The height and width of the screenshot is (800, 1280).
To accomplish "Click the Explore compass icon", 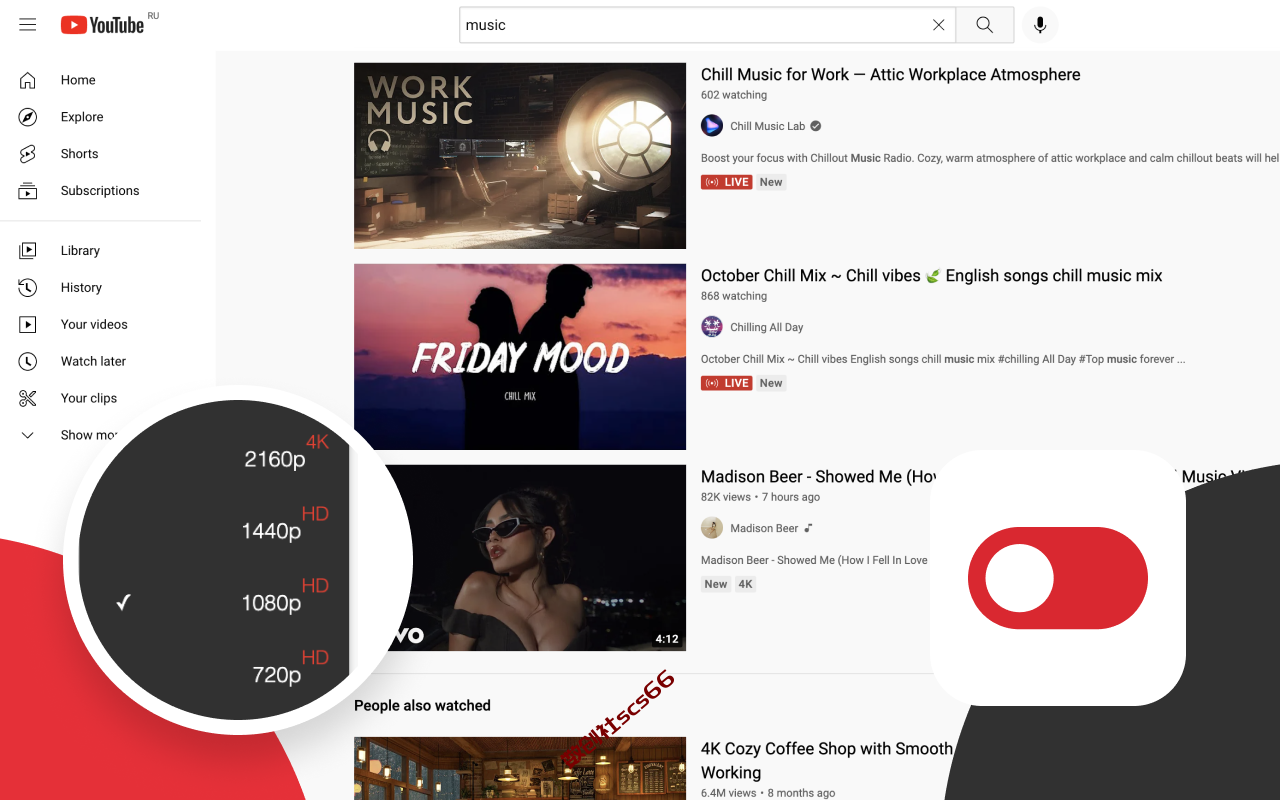I will click(28, 117).
